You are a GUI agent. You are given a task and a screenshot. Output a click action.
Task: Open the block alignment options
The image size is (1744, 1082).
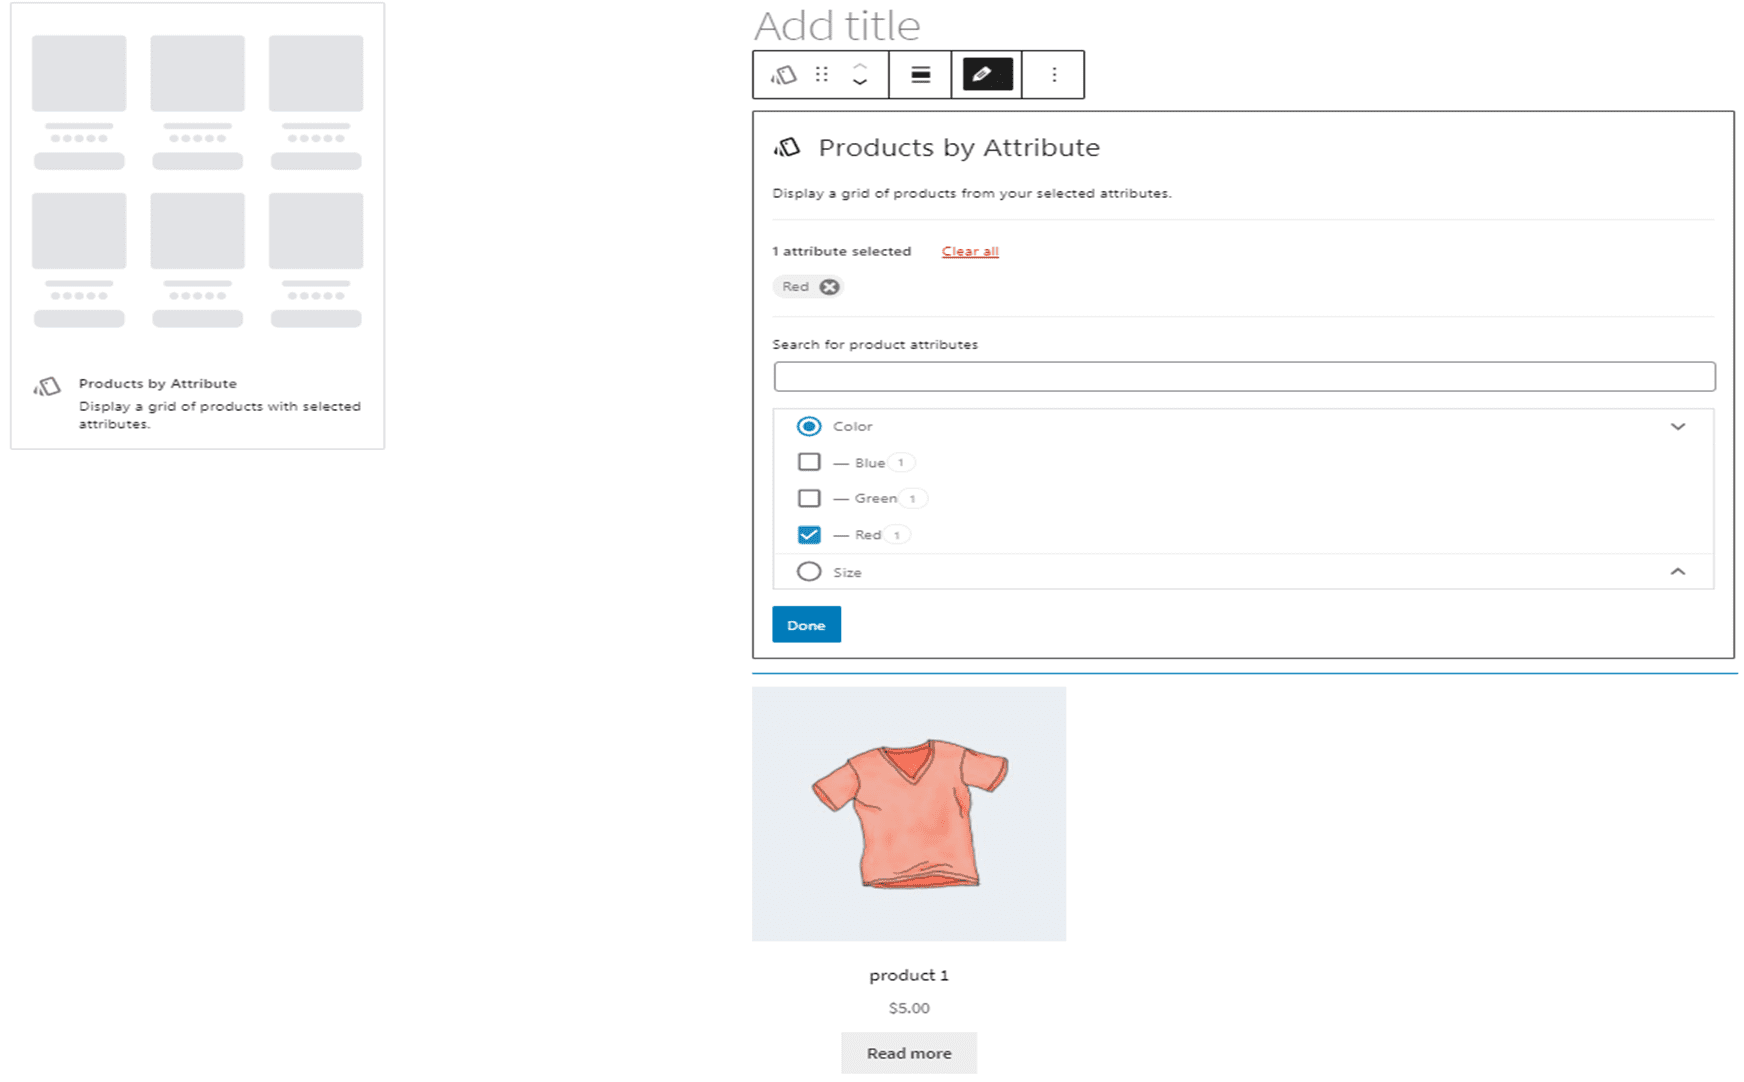[920, 75]
